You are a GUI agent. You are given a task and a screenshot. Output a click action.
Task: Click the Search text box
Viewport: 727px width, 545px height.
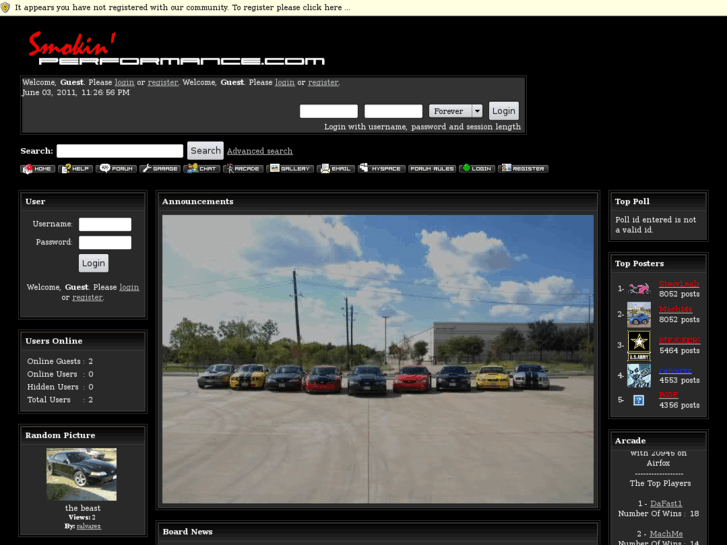tap(120, 151)
